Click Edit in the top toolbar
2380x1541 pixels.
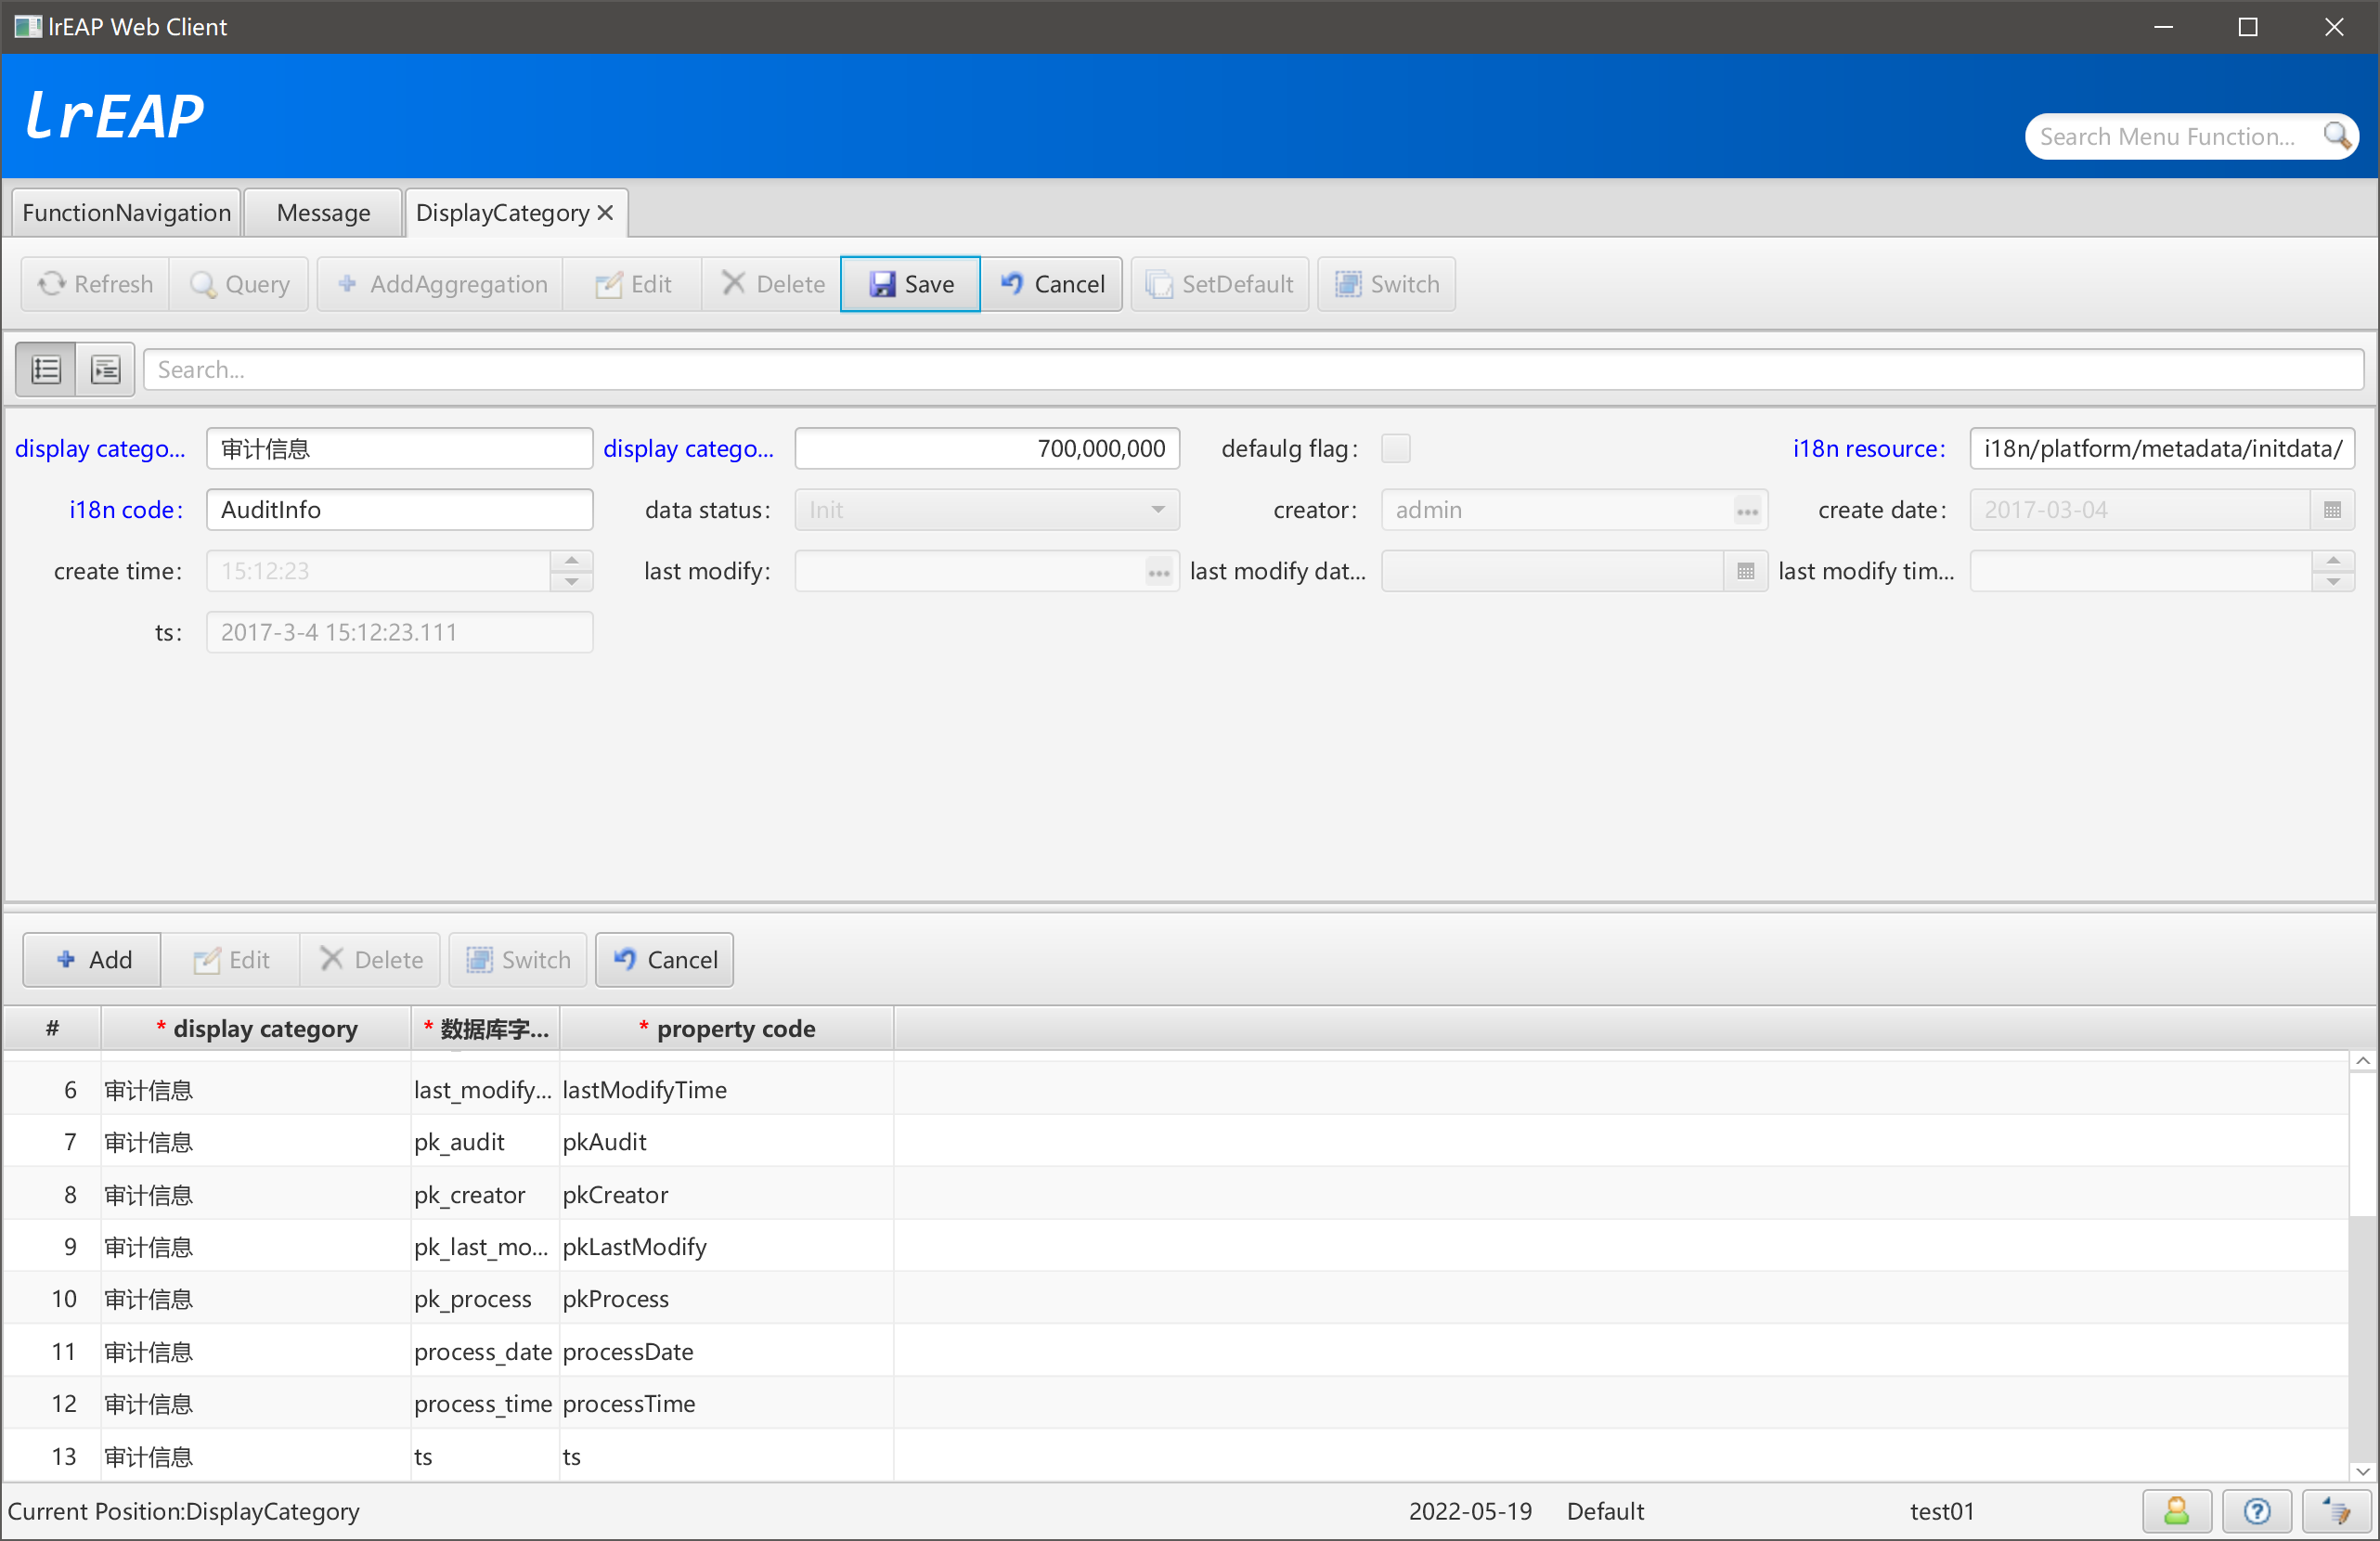coord(633,284)
